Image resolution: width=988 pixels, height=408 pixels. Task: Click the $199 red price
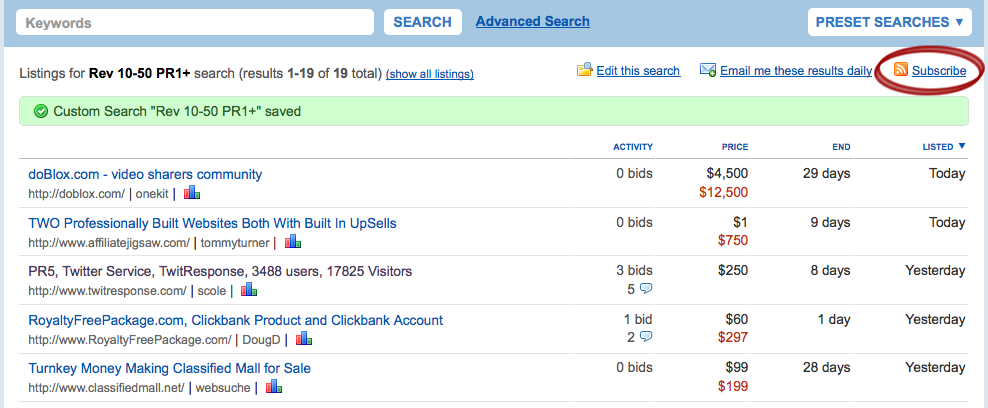point(733,386)
